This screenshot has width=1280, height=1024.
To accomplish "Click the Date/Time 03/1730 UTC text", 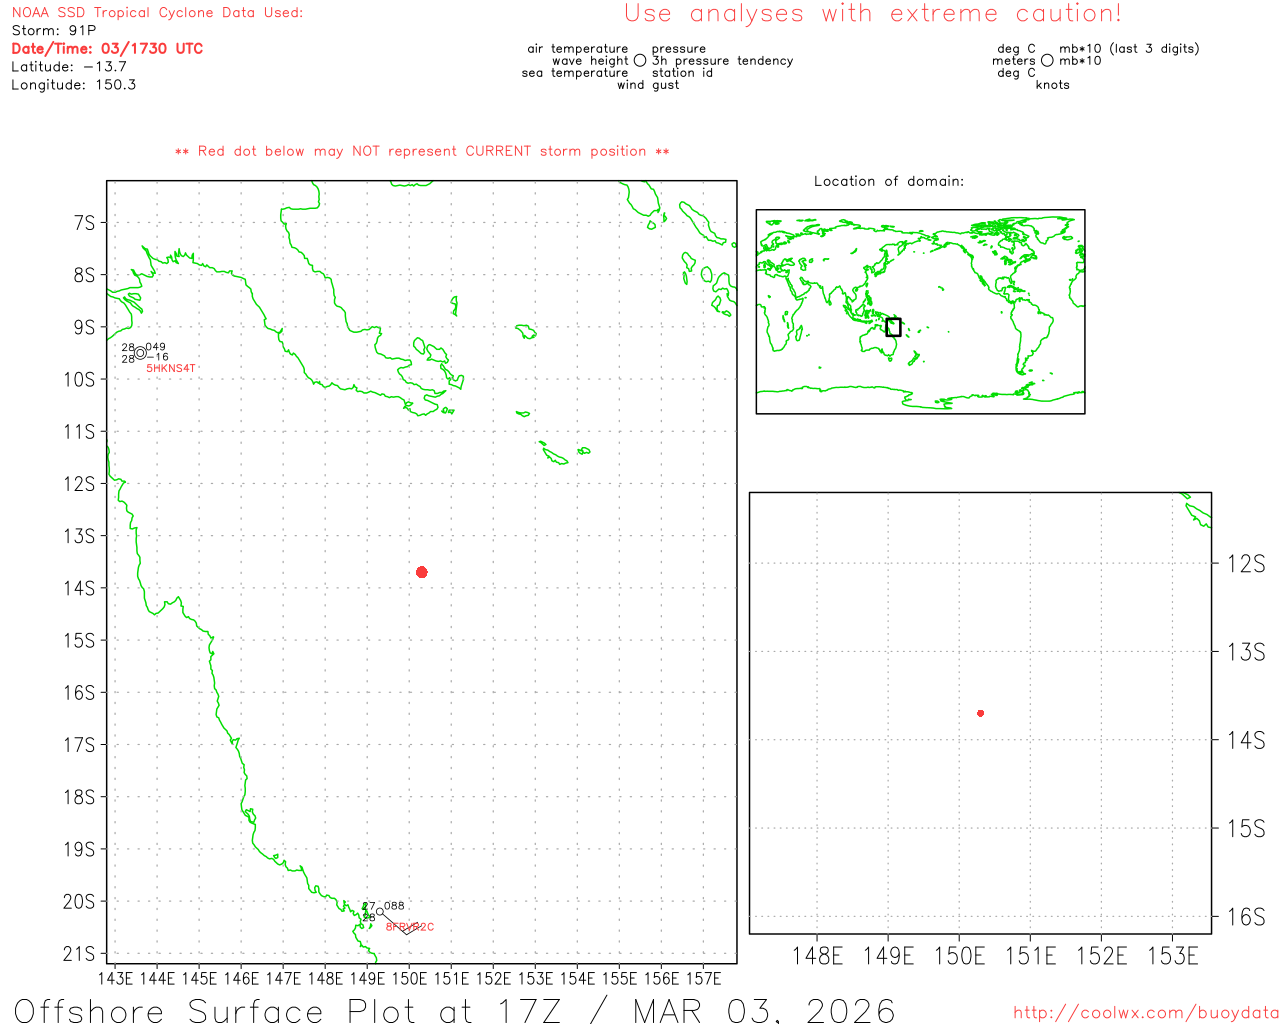I will 107,49.
